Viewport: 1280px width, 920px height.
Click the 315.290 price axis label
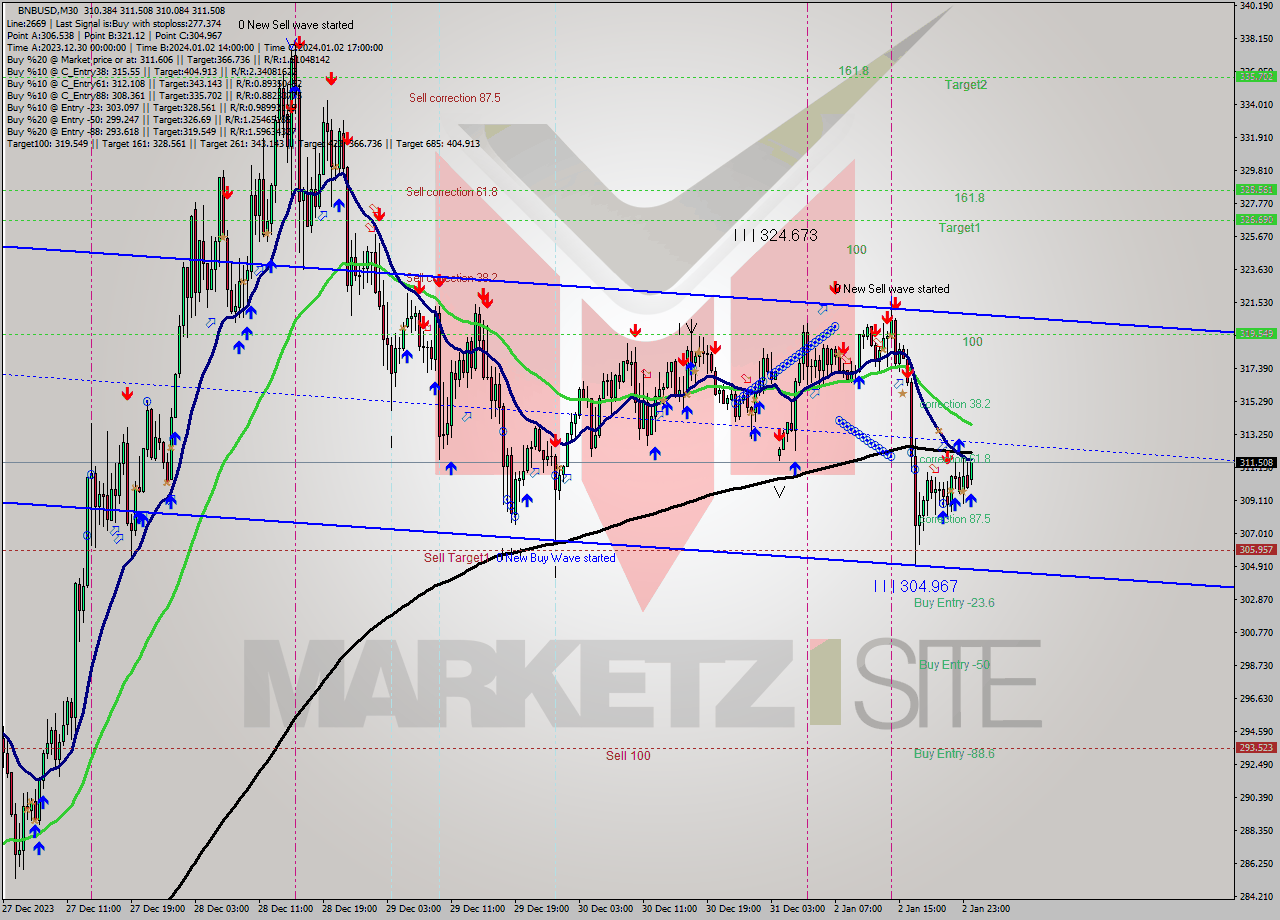[1256, 402]
